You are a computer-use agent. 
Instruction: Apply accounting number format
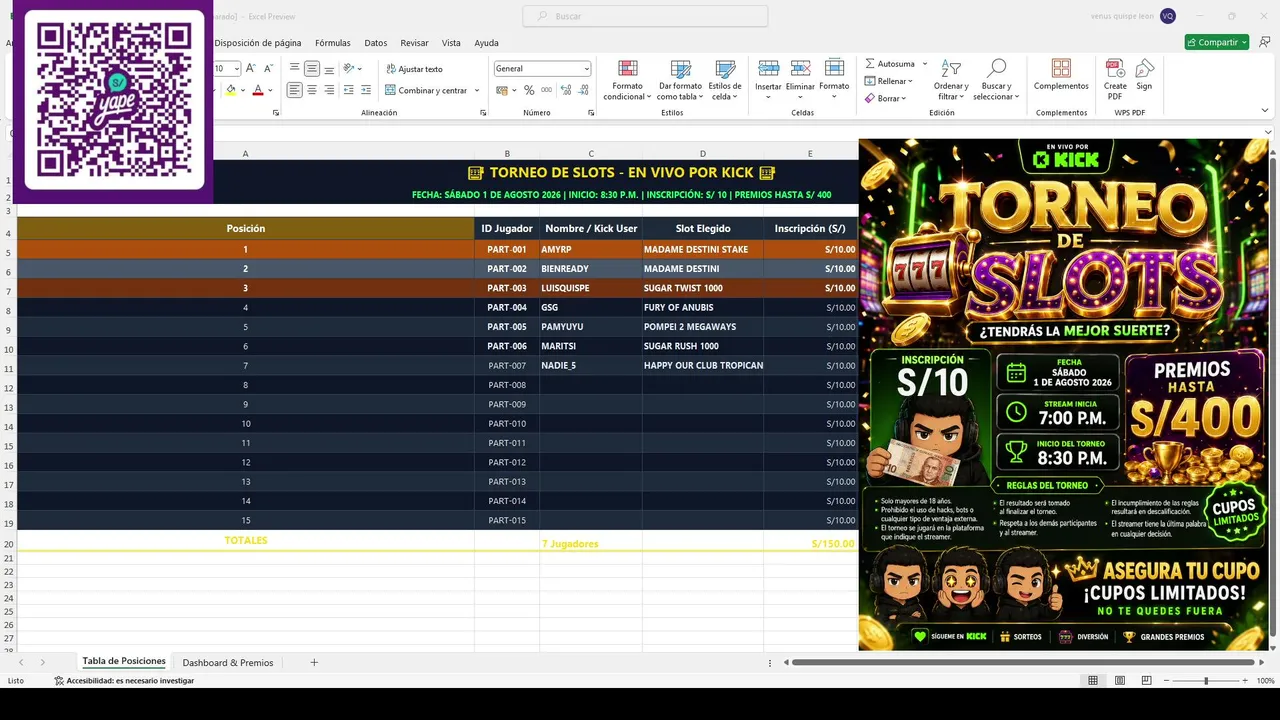[x=501, y=90]
